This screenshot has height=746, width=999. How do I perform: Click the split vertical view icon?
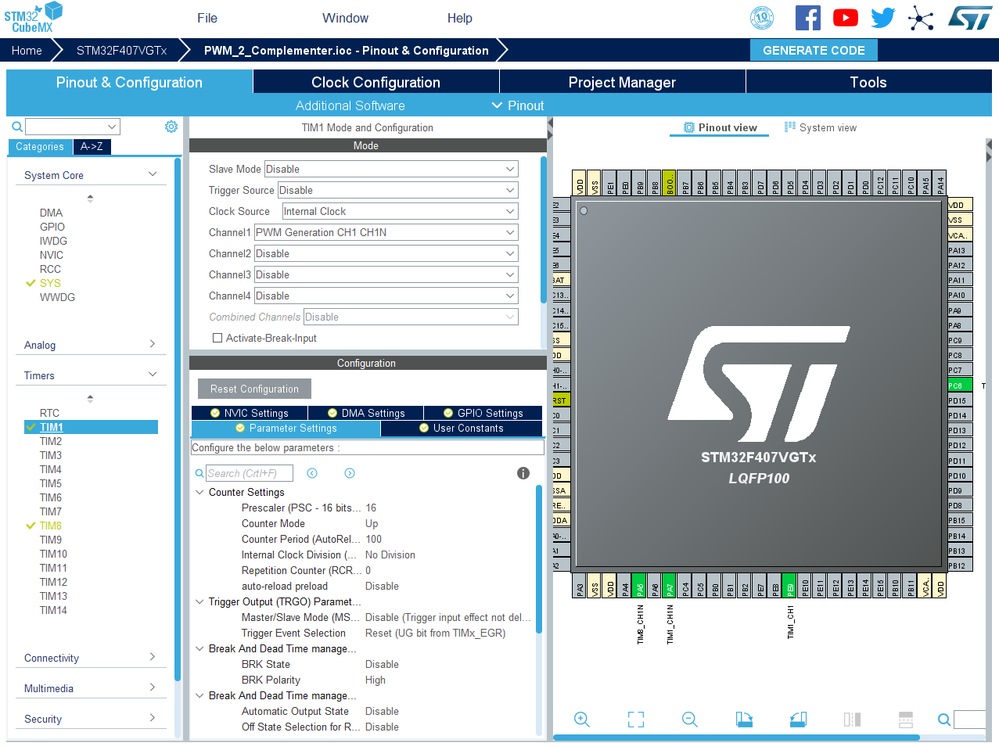(x=852, y=719)
